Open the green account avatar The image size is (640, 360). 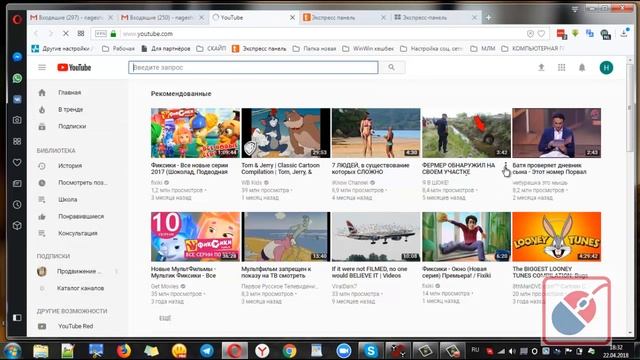[606, 67]
